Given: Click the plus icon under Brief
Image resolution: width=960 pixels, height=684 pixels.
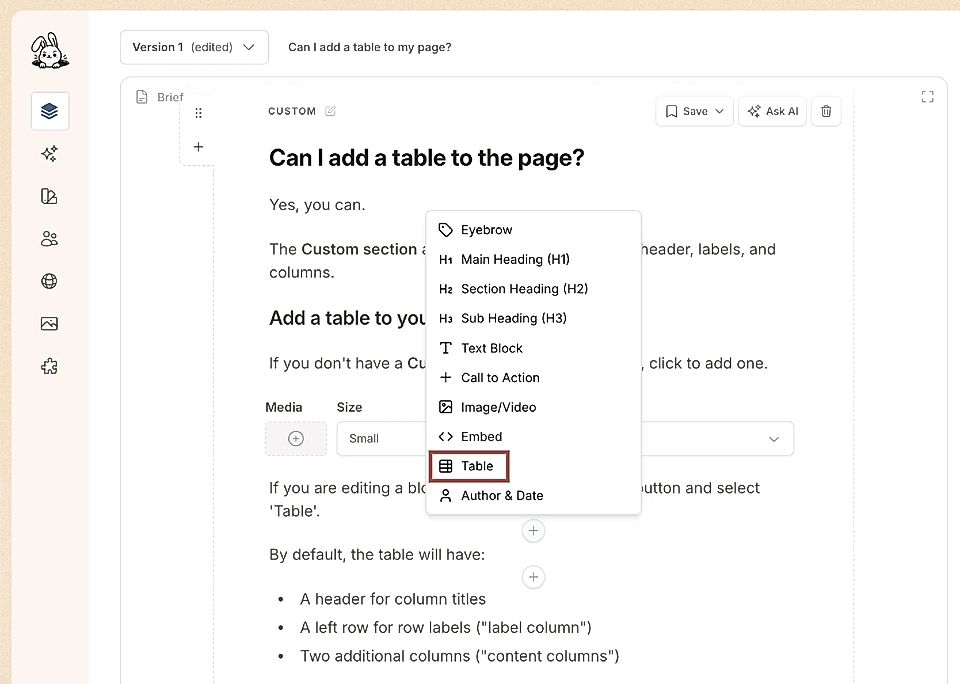Looking at the screenshot, I should [x=198, y=146].
